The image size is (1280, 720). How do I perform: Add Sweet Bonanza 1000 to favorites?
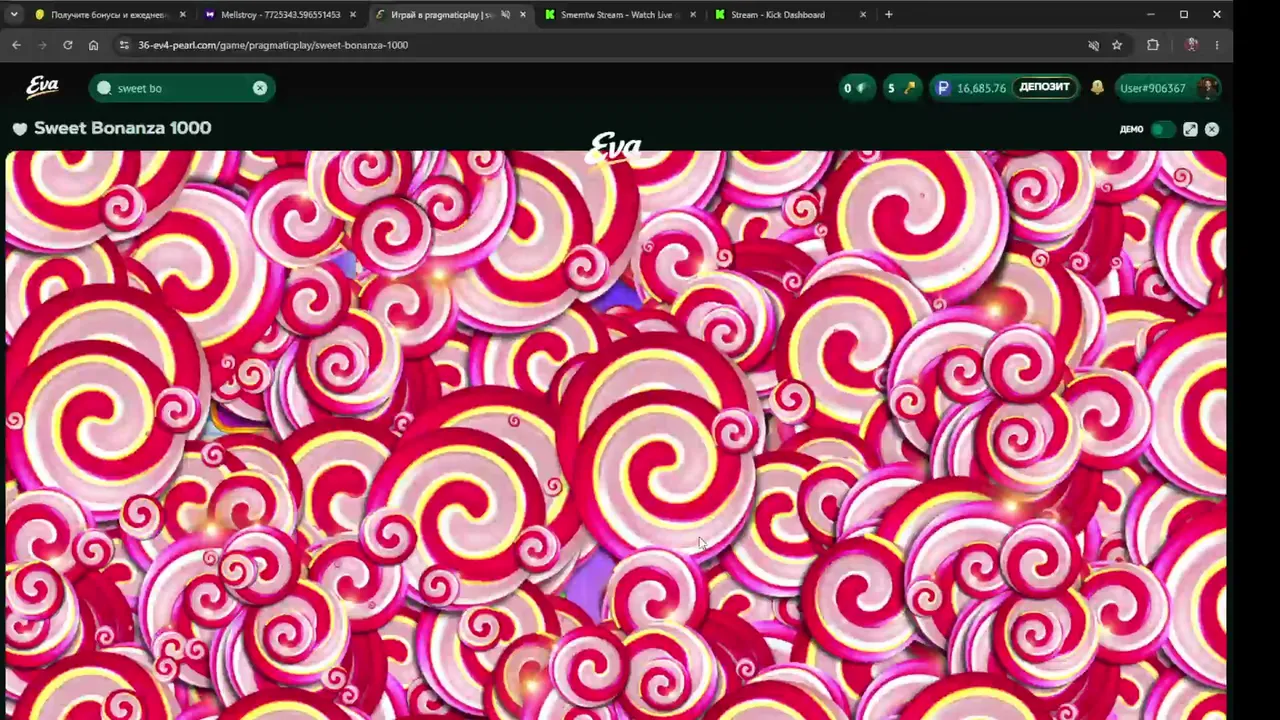(20, 129)
